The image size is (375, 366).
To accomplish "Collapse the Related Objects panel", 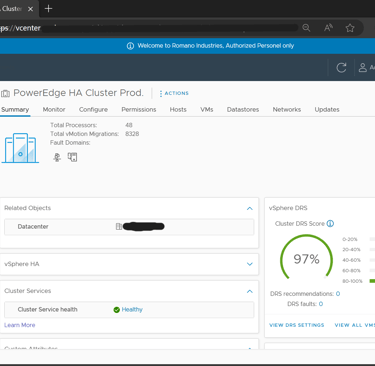I will pyautogui.click(x=250, y=208).
